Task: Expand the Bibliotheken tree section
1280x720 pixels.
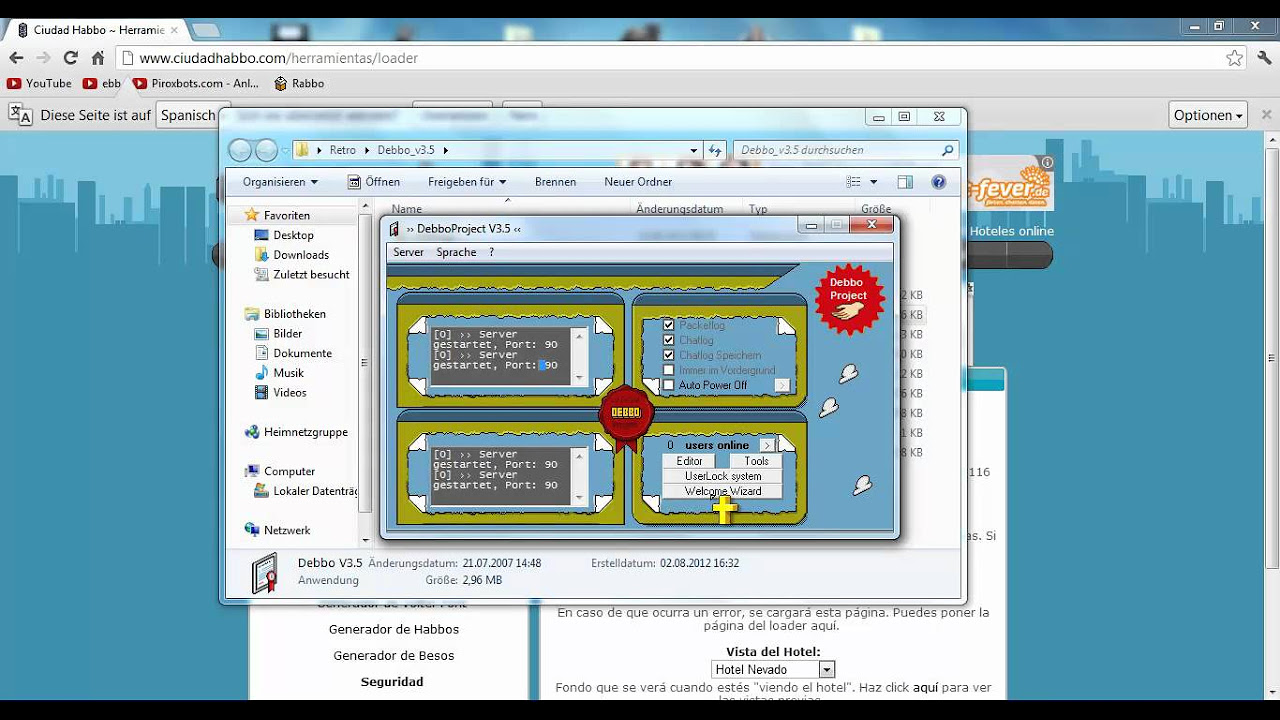Action: (235, 314)
